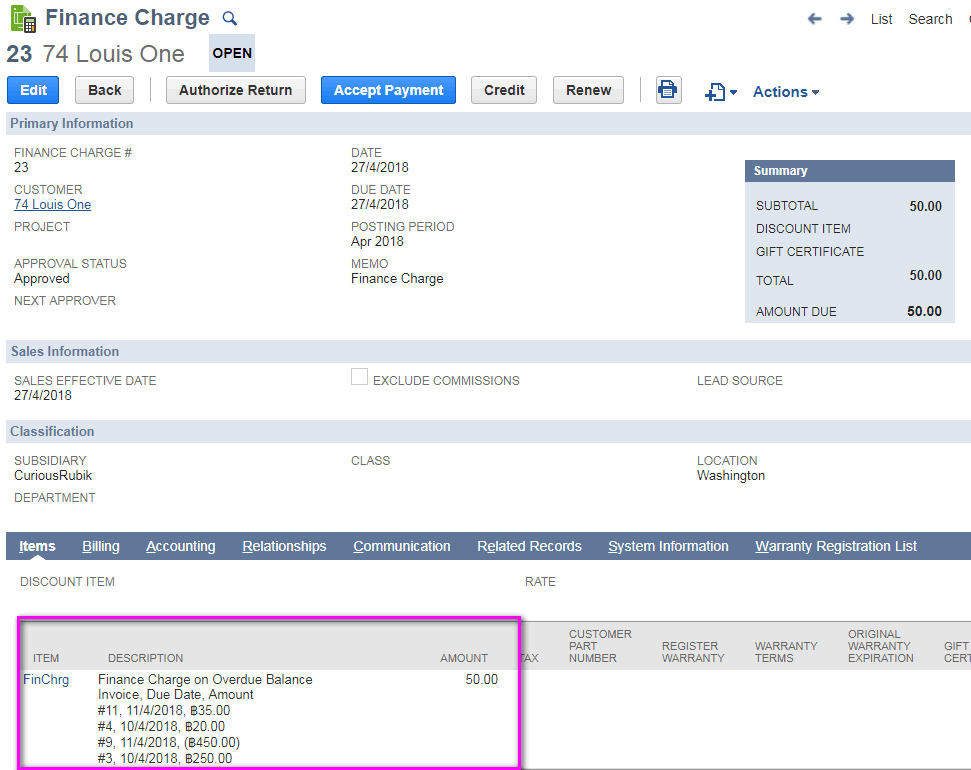Open the Related Records tab
This screenshot has width=971, height=770.
pyautogui.click(x=529, y=546)
